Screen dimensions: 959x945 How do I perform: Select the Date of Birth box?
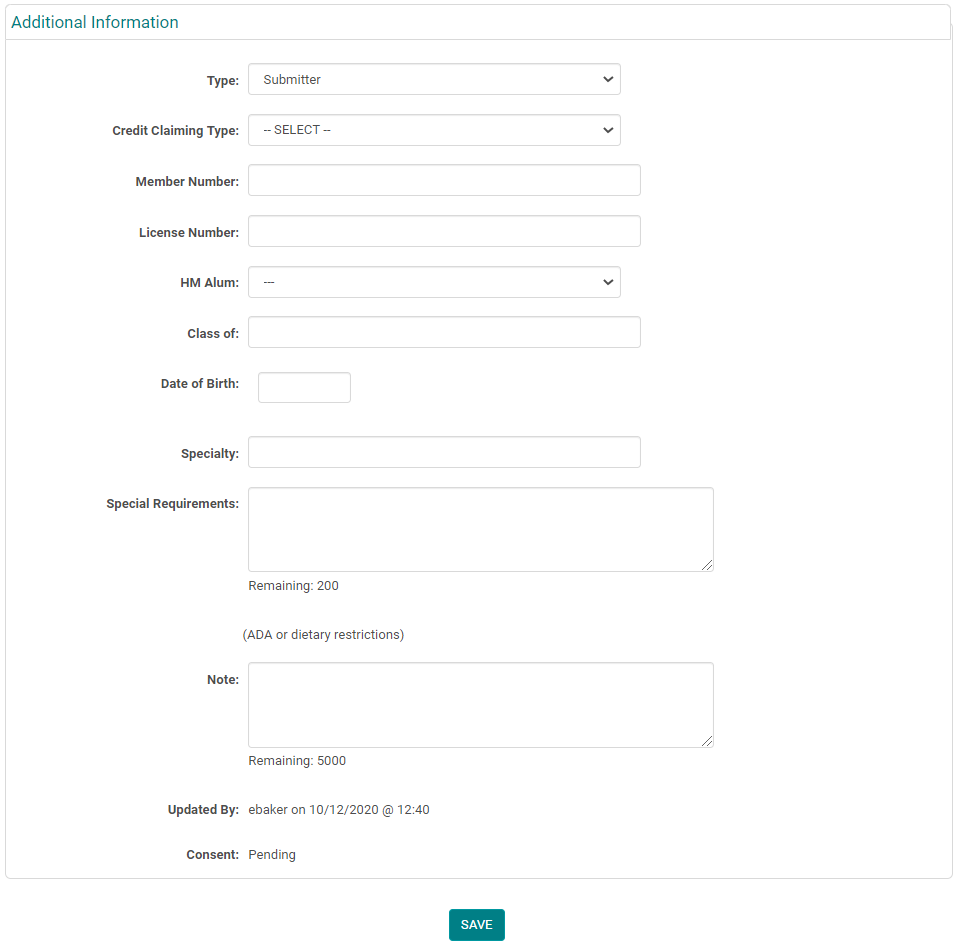point(304,388)
